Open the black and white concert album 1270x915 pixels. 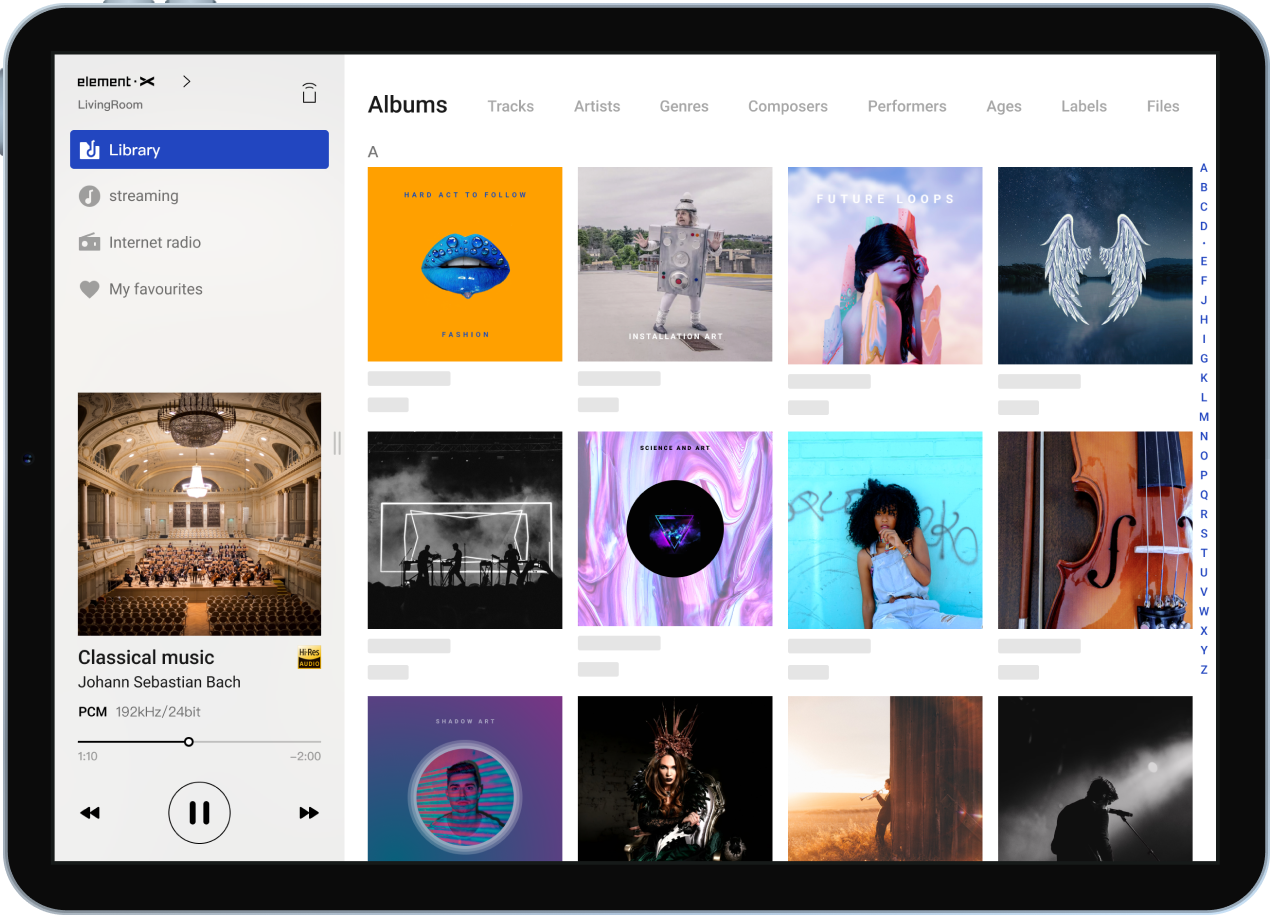tap(465, 530)
